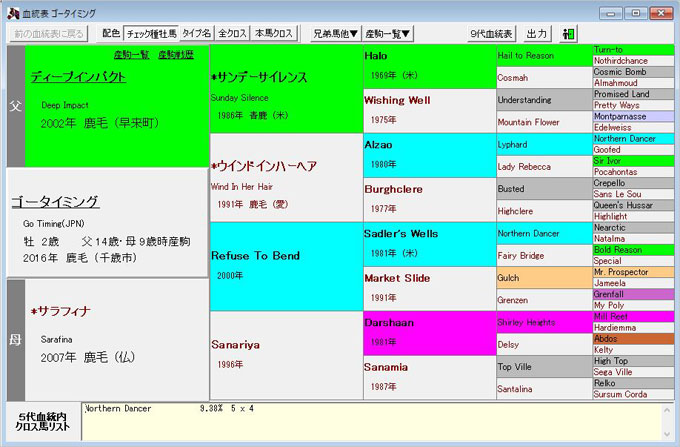The width and height of the screenshot is (680, 447).
Task: Click Northern Dancer in fourth-generation column
Action: pyautogui.click(x=544, y=233)
